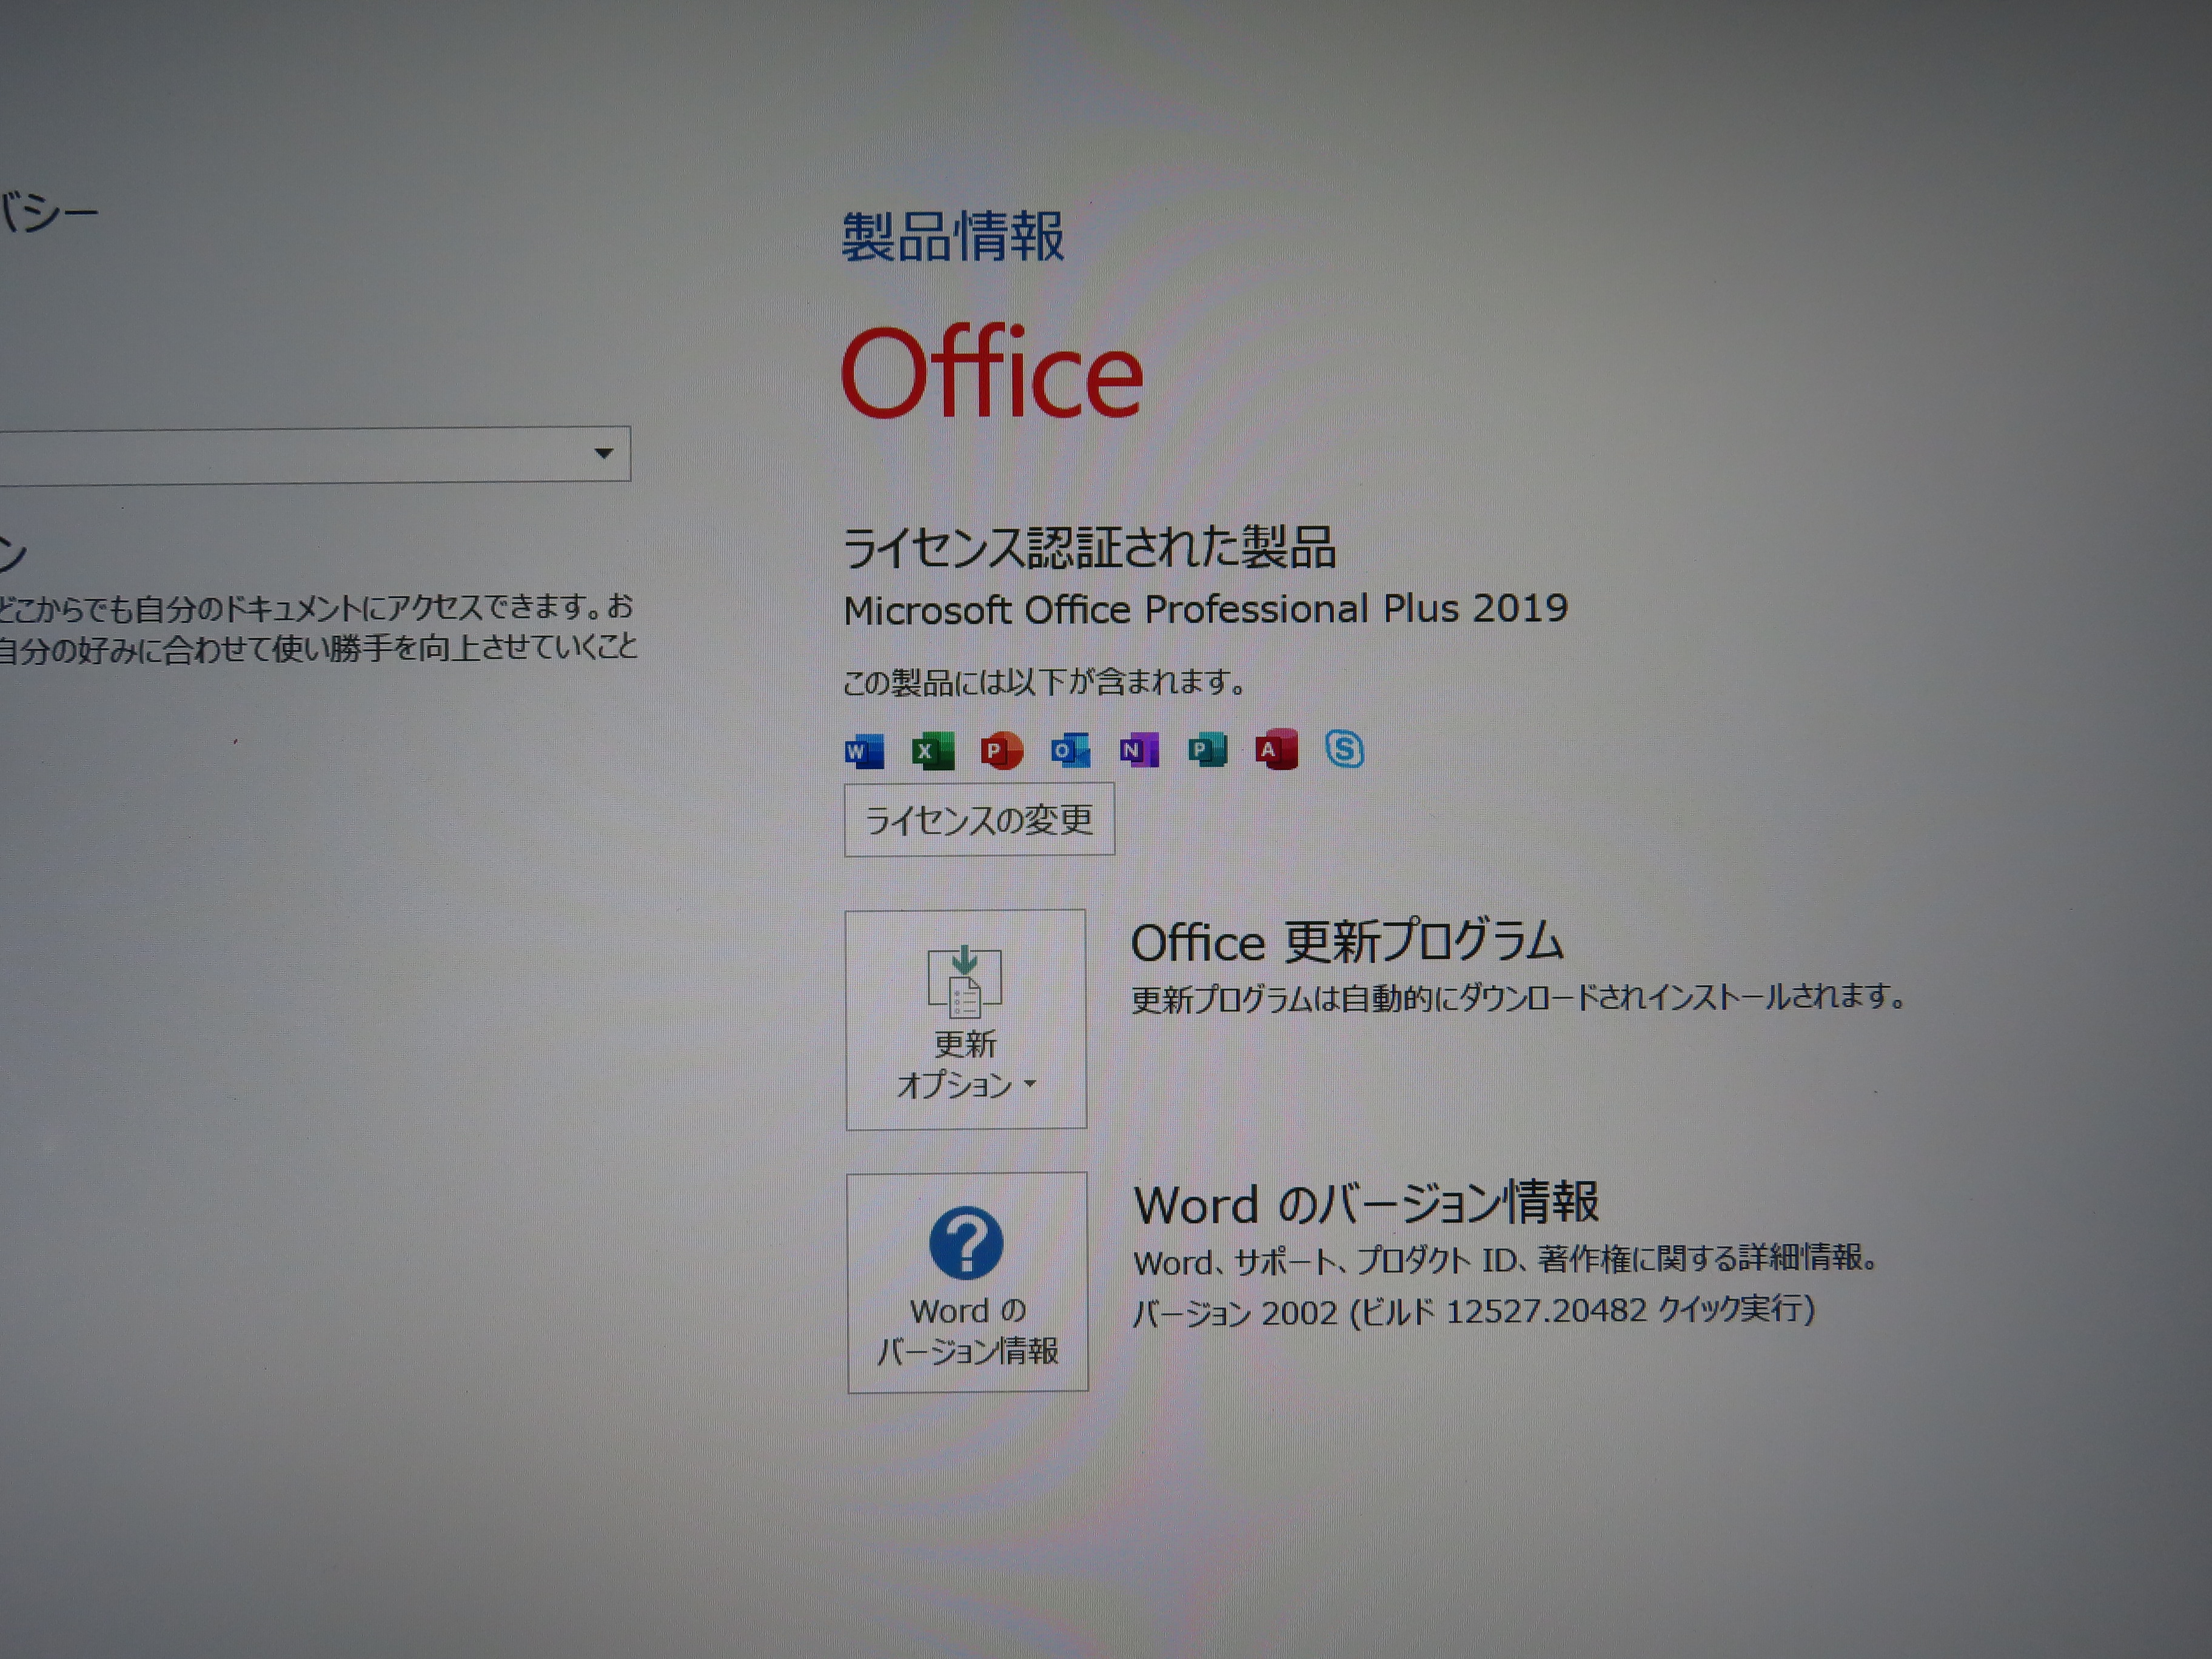Click the 製品情報 heading
The width and height of the screenshot is (2212, 1659).
pos(952,237)
